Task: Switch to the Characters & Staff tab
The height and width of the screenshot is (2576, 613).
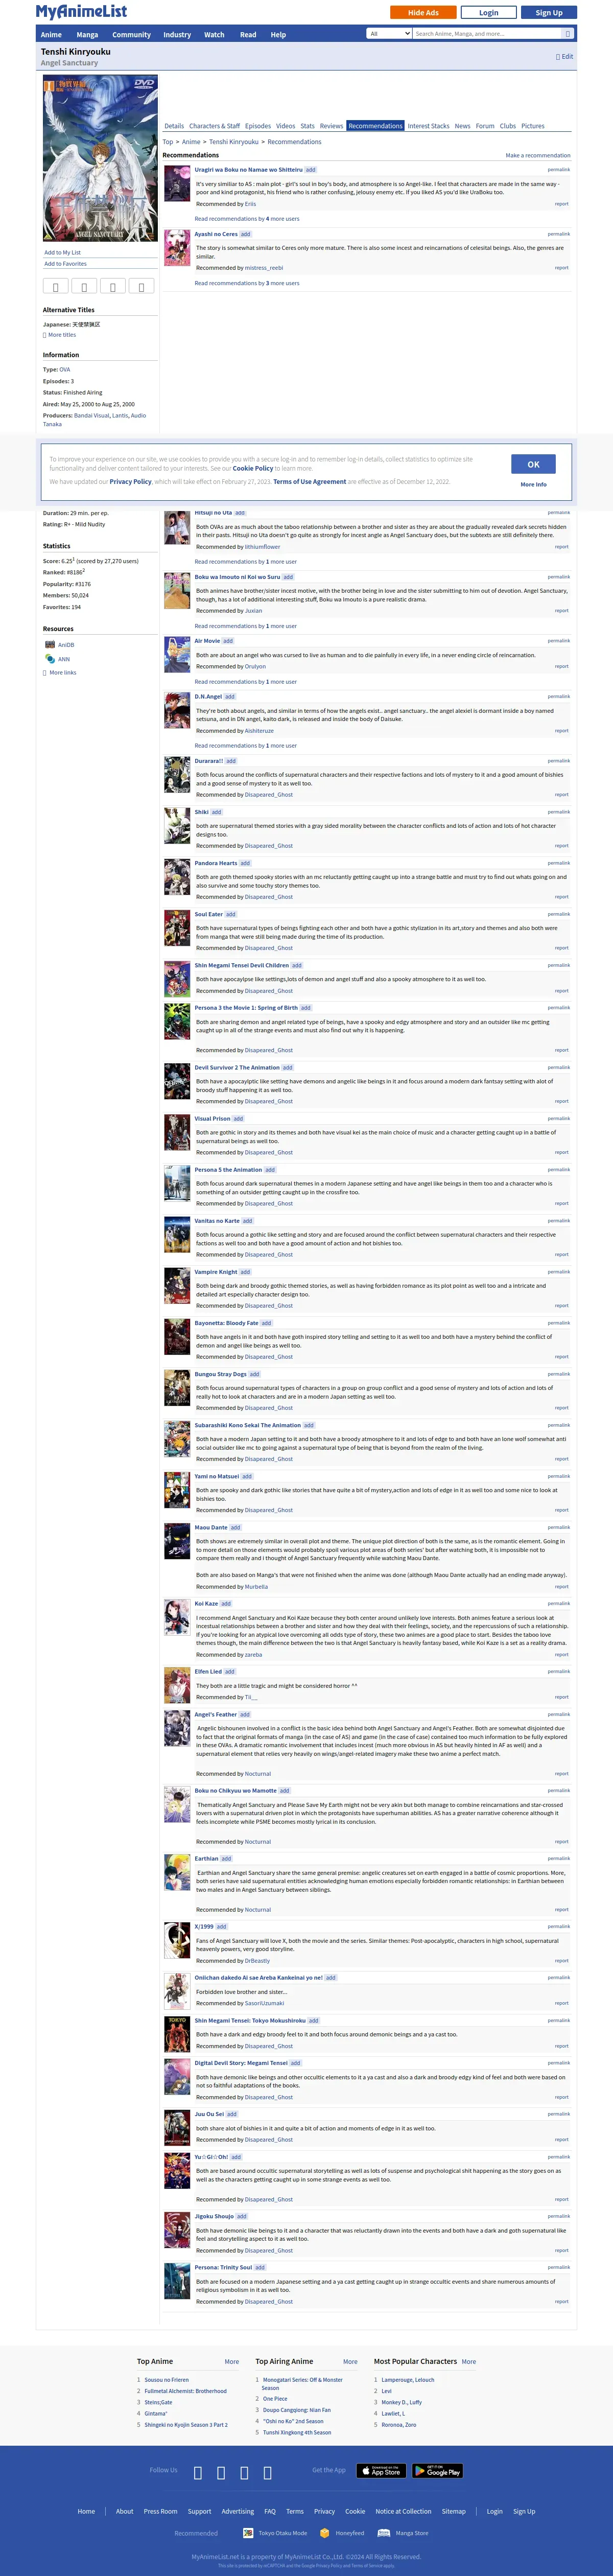Action: tap(214, 126)
